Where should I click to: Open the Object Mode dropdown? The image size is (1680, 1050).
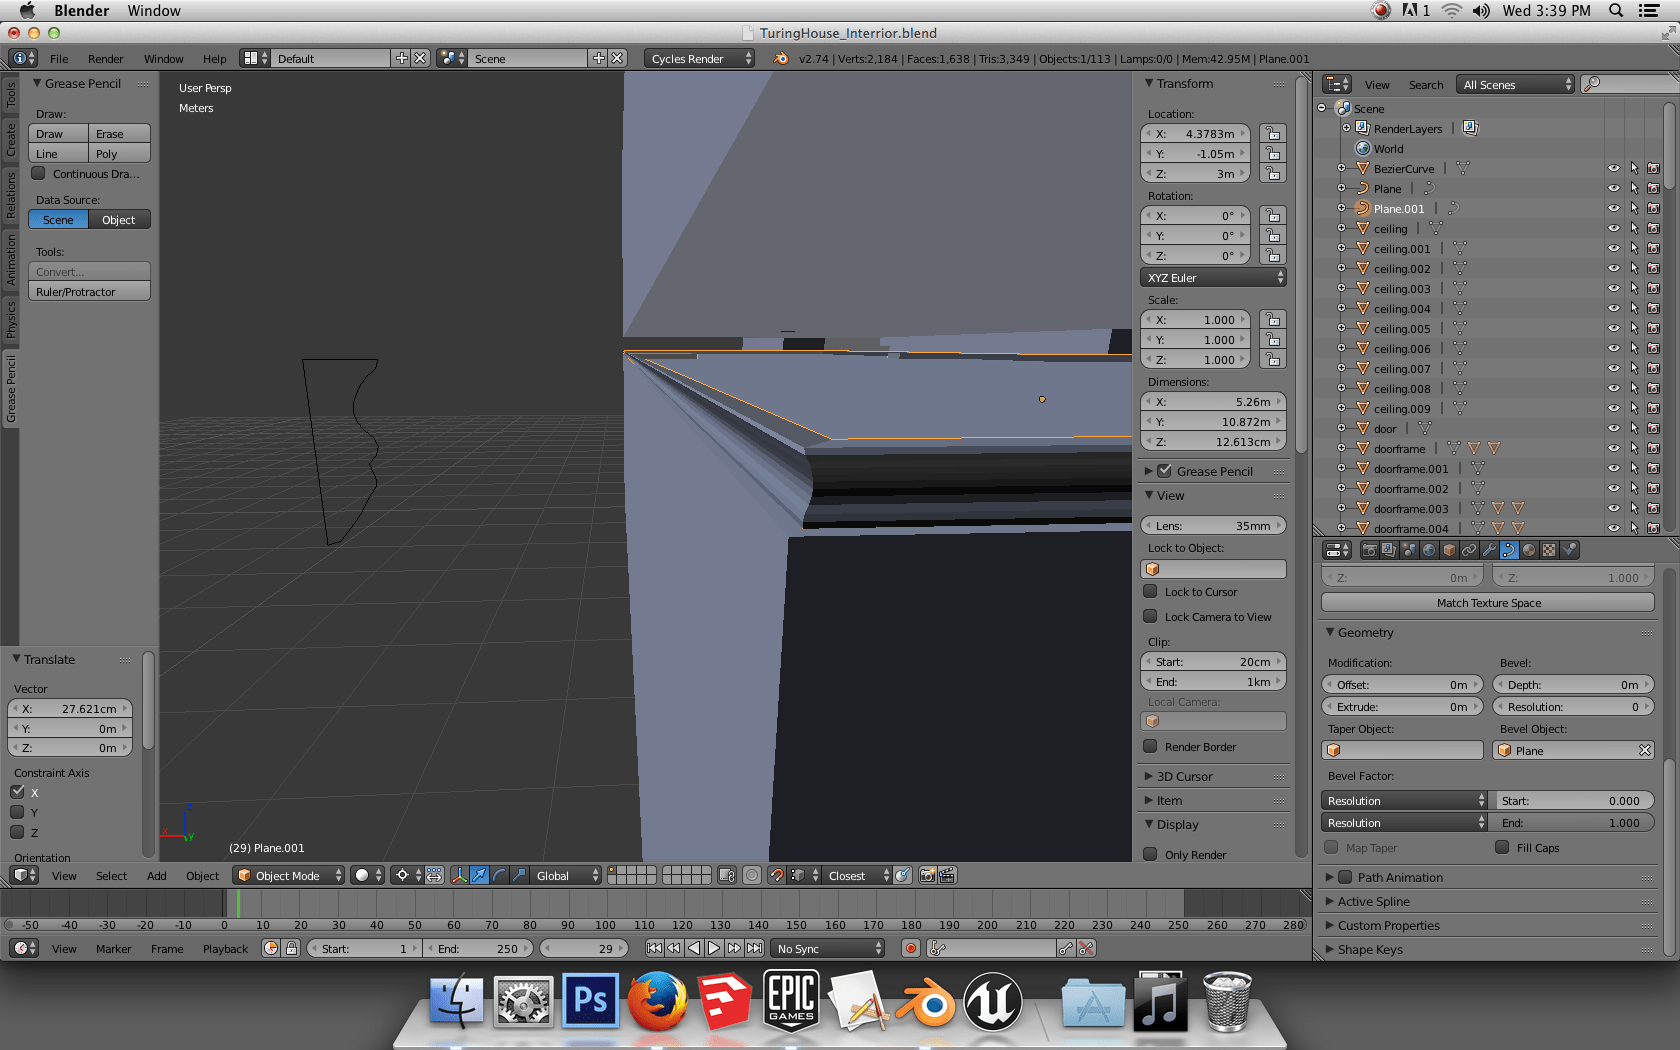pyautogui.click(x=288, y=875)
